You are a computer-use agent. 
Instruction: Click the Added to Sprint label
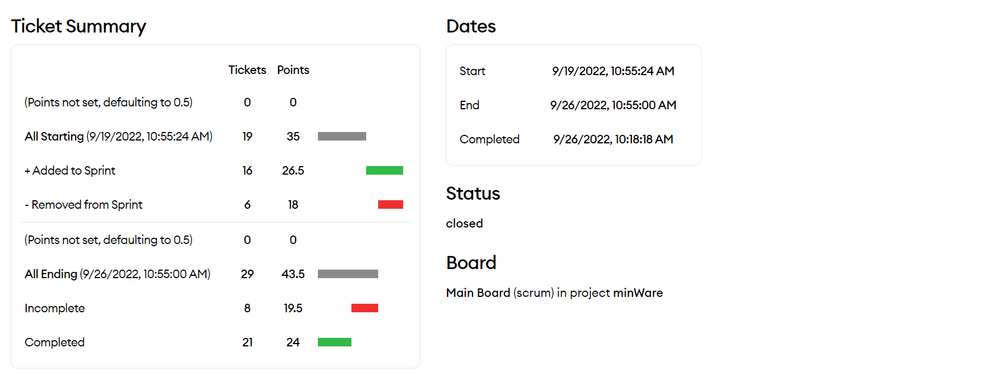click(x=70, y=171)
